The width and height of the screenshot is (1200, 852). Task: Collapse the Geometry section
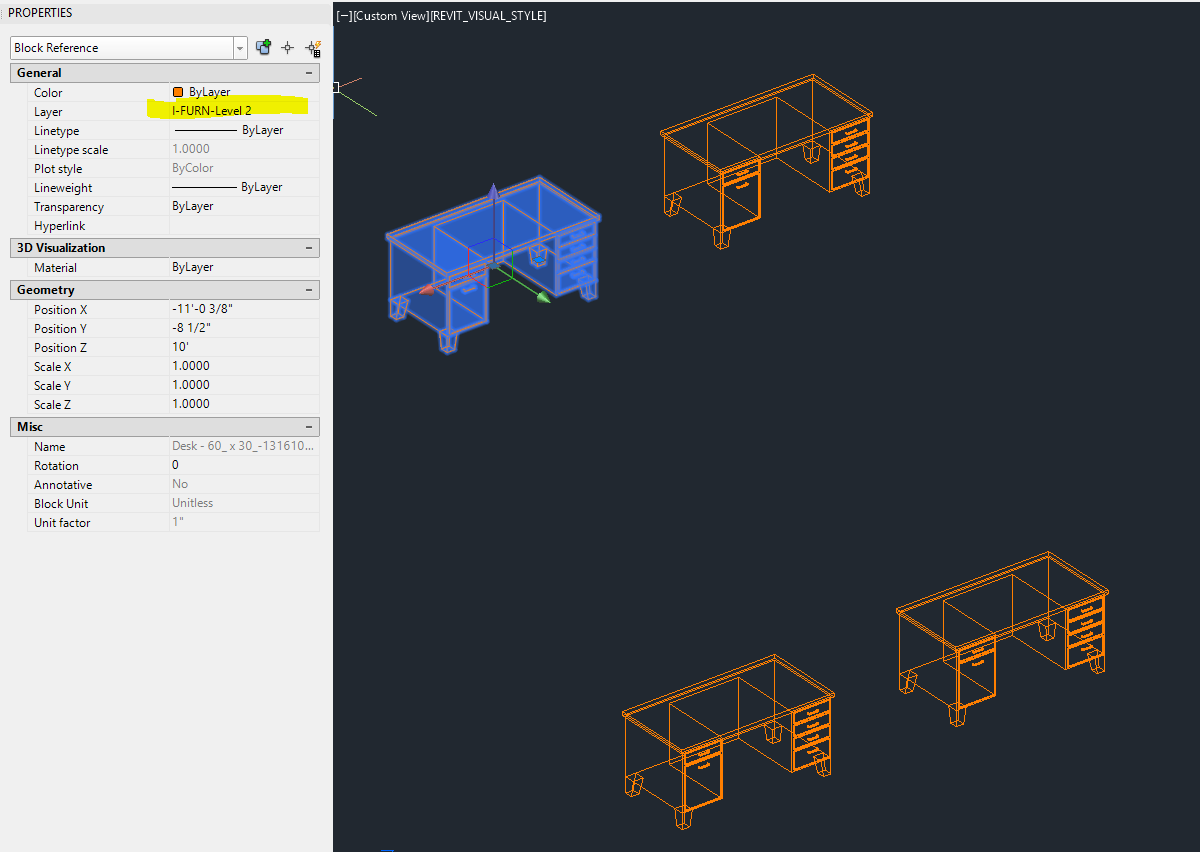(x=308, y=289)
